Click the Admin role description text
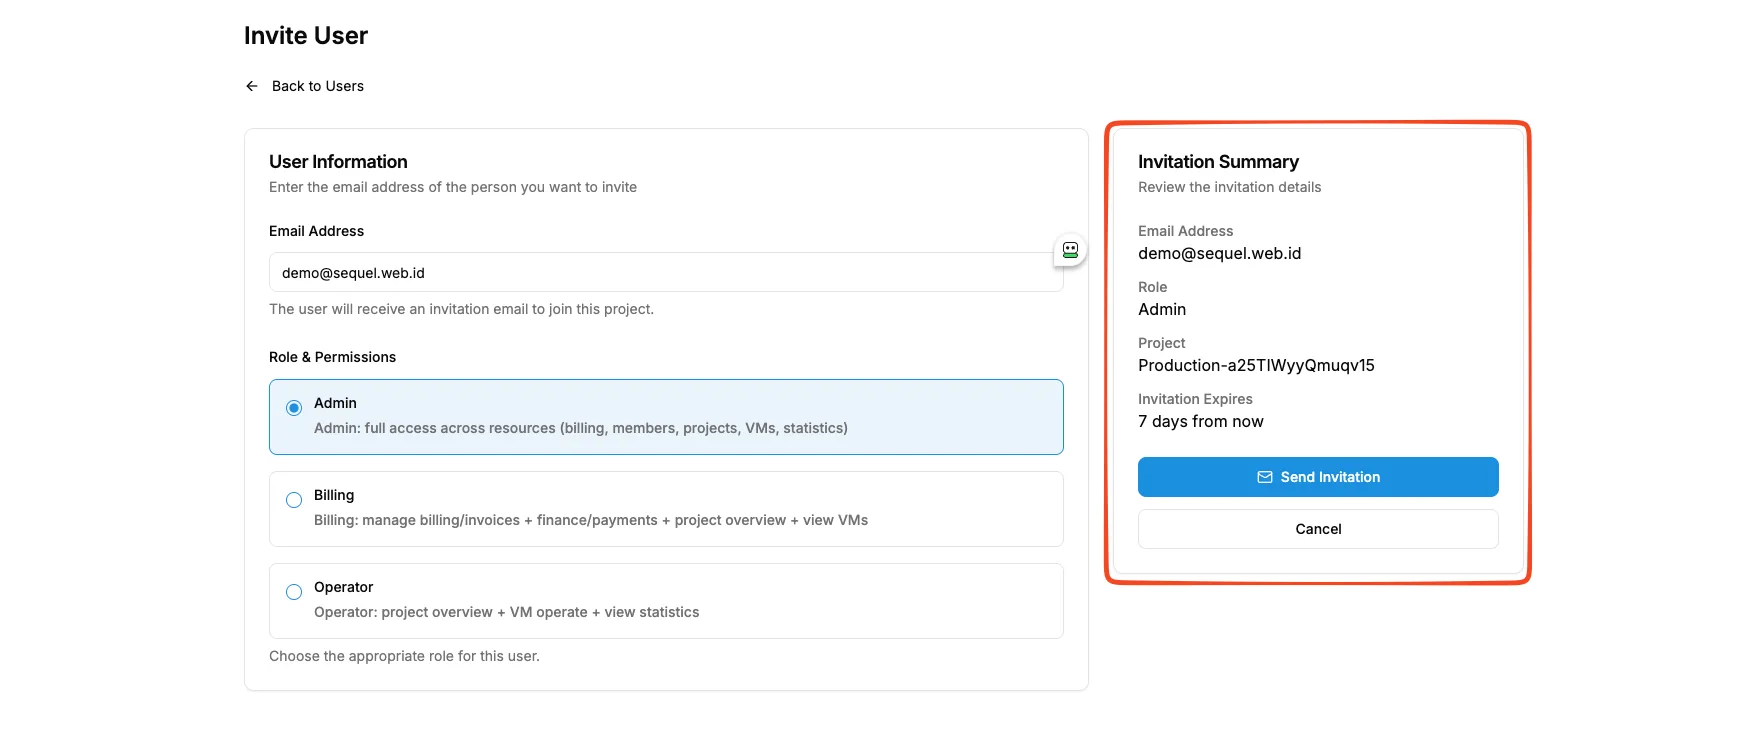 pyautogui.click(x=581, y=428)
